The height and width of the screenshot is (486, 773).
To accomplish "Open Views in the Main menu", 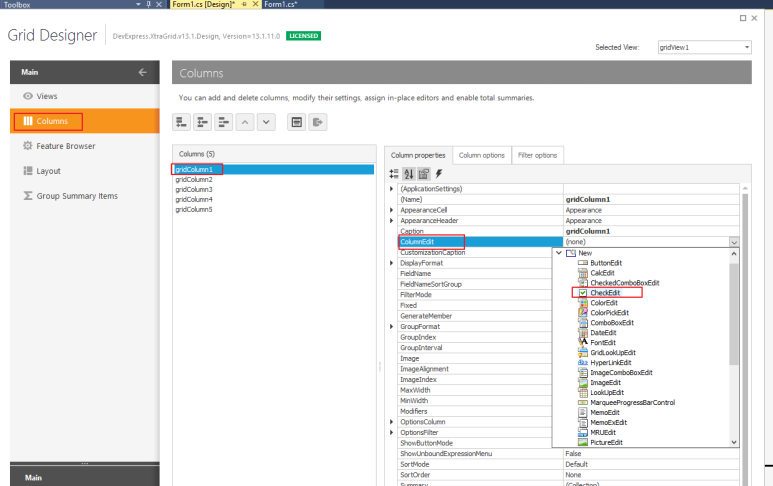I will tap(85, 96).
